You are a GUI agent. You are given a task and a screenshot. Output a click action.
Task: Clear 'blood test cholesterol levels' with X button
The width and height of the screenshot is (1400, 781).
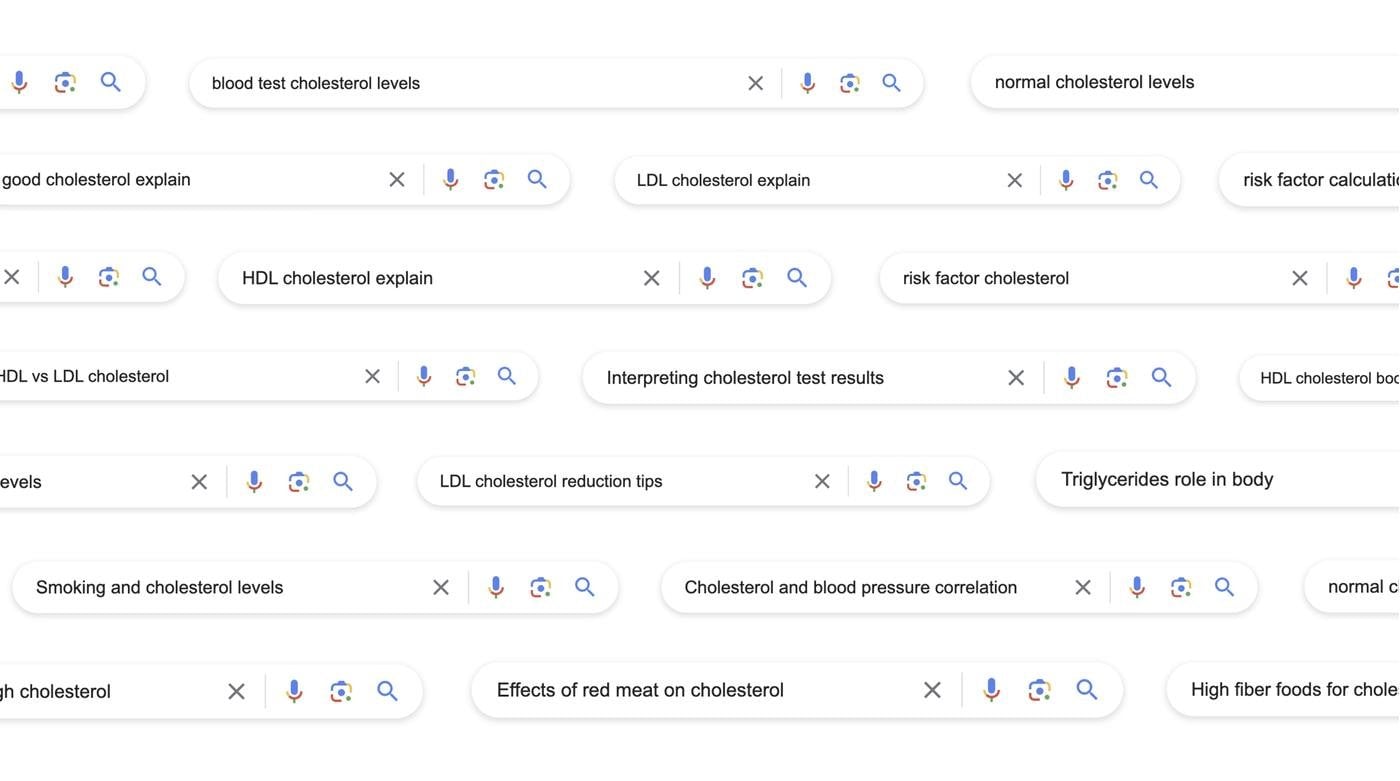(756, 83)
